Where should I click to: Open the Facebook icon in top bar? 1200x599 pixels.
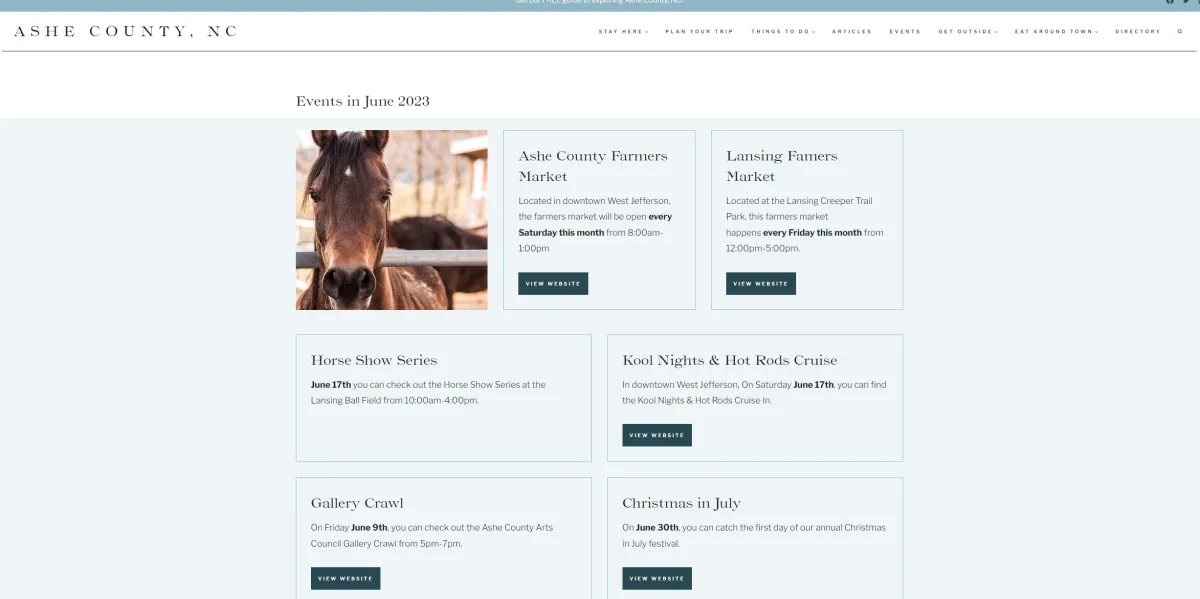point(1170,2)
